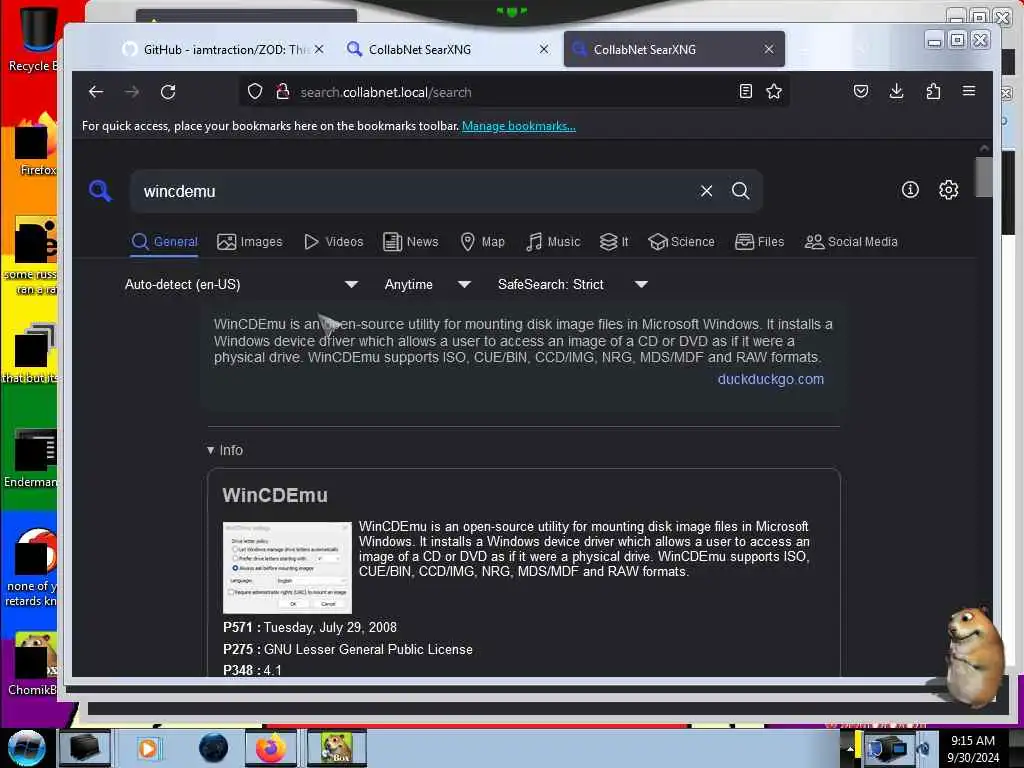
Task: Click the WinCDEmu infobox heading
Action: tap(275, 495)
